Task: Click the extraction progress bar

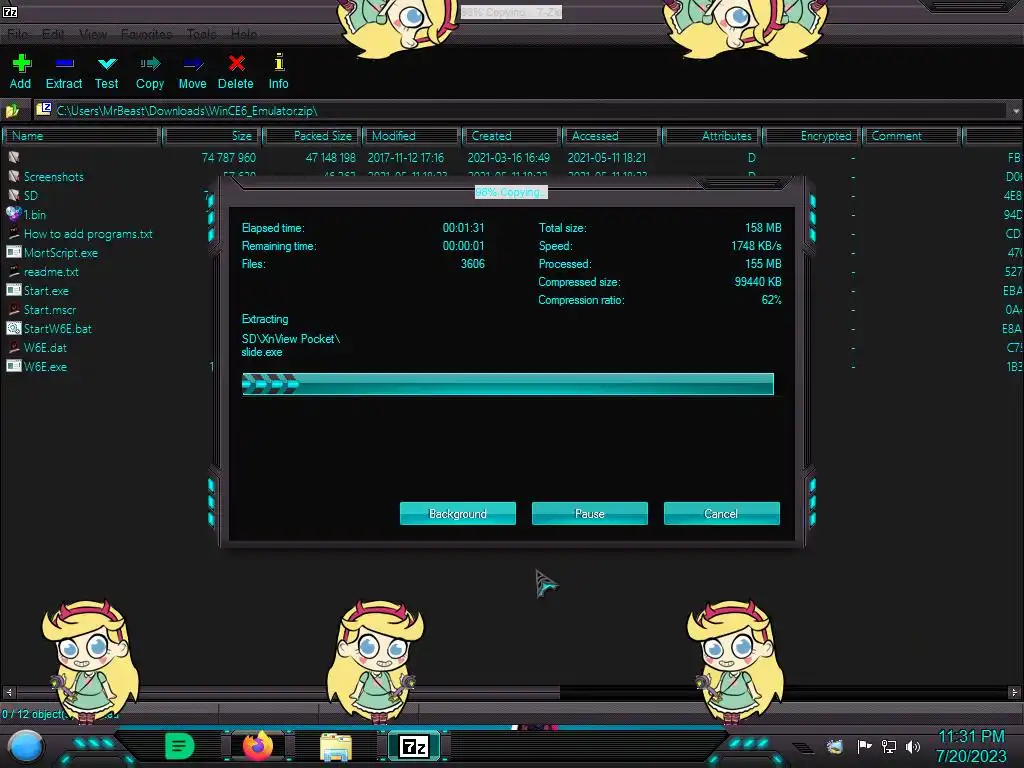Action: tap(507, 384)
